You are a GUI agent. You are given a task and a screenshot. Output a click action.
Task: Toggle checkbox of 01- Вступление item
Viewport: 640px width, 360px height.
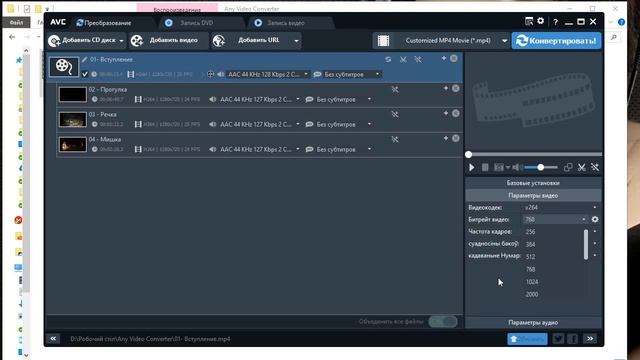pyautogui.click(x=84, y=74)
